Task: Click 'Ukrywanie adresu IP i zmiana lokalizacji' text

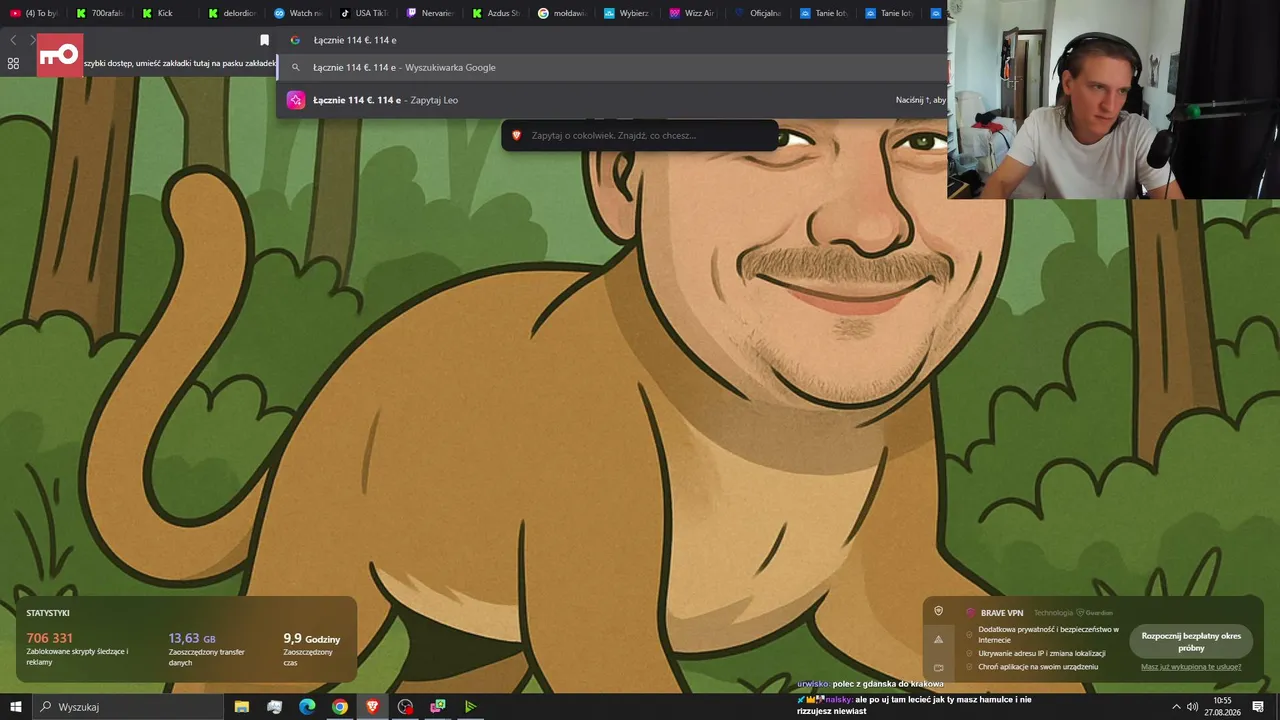Action: click(x=1042, y=653)
